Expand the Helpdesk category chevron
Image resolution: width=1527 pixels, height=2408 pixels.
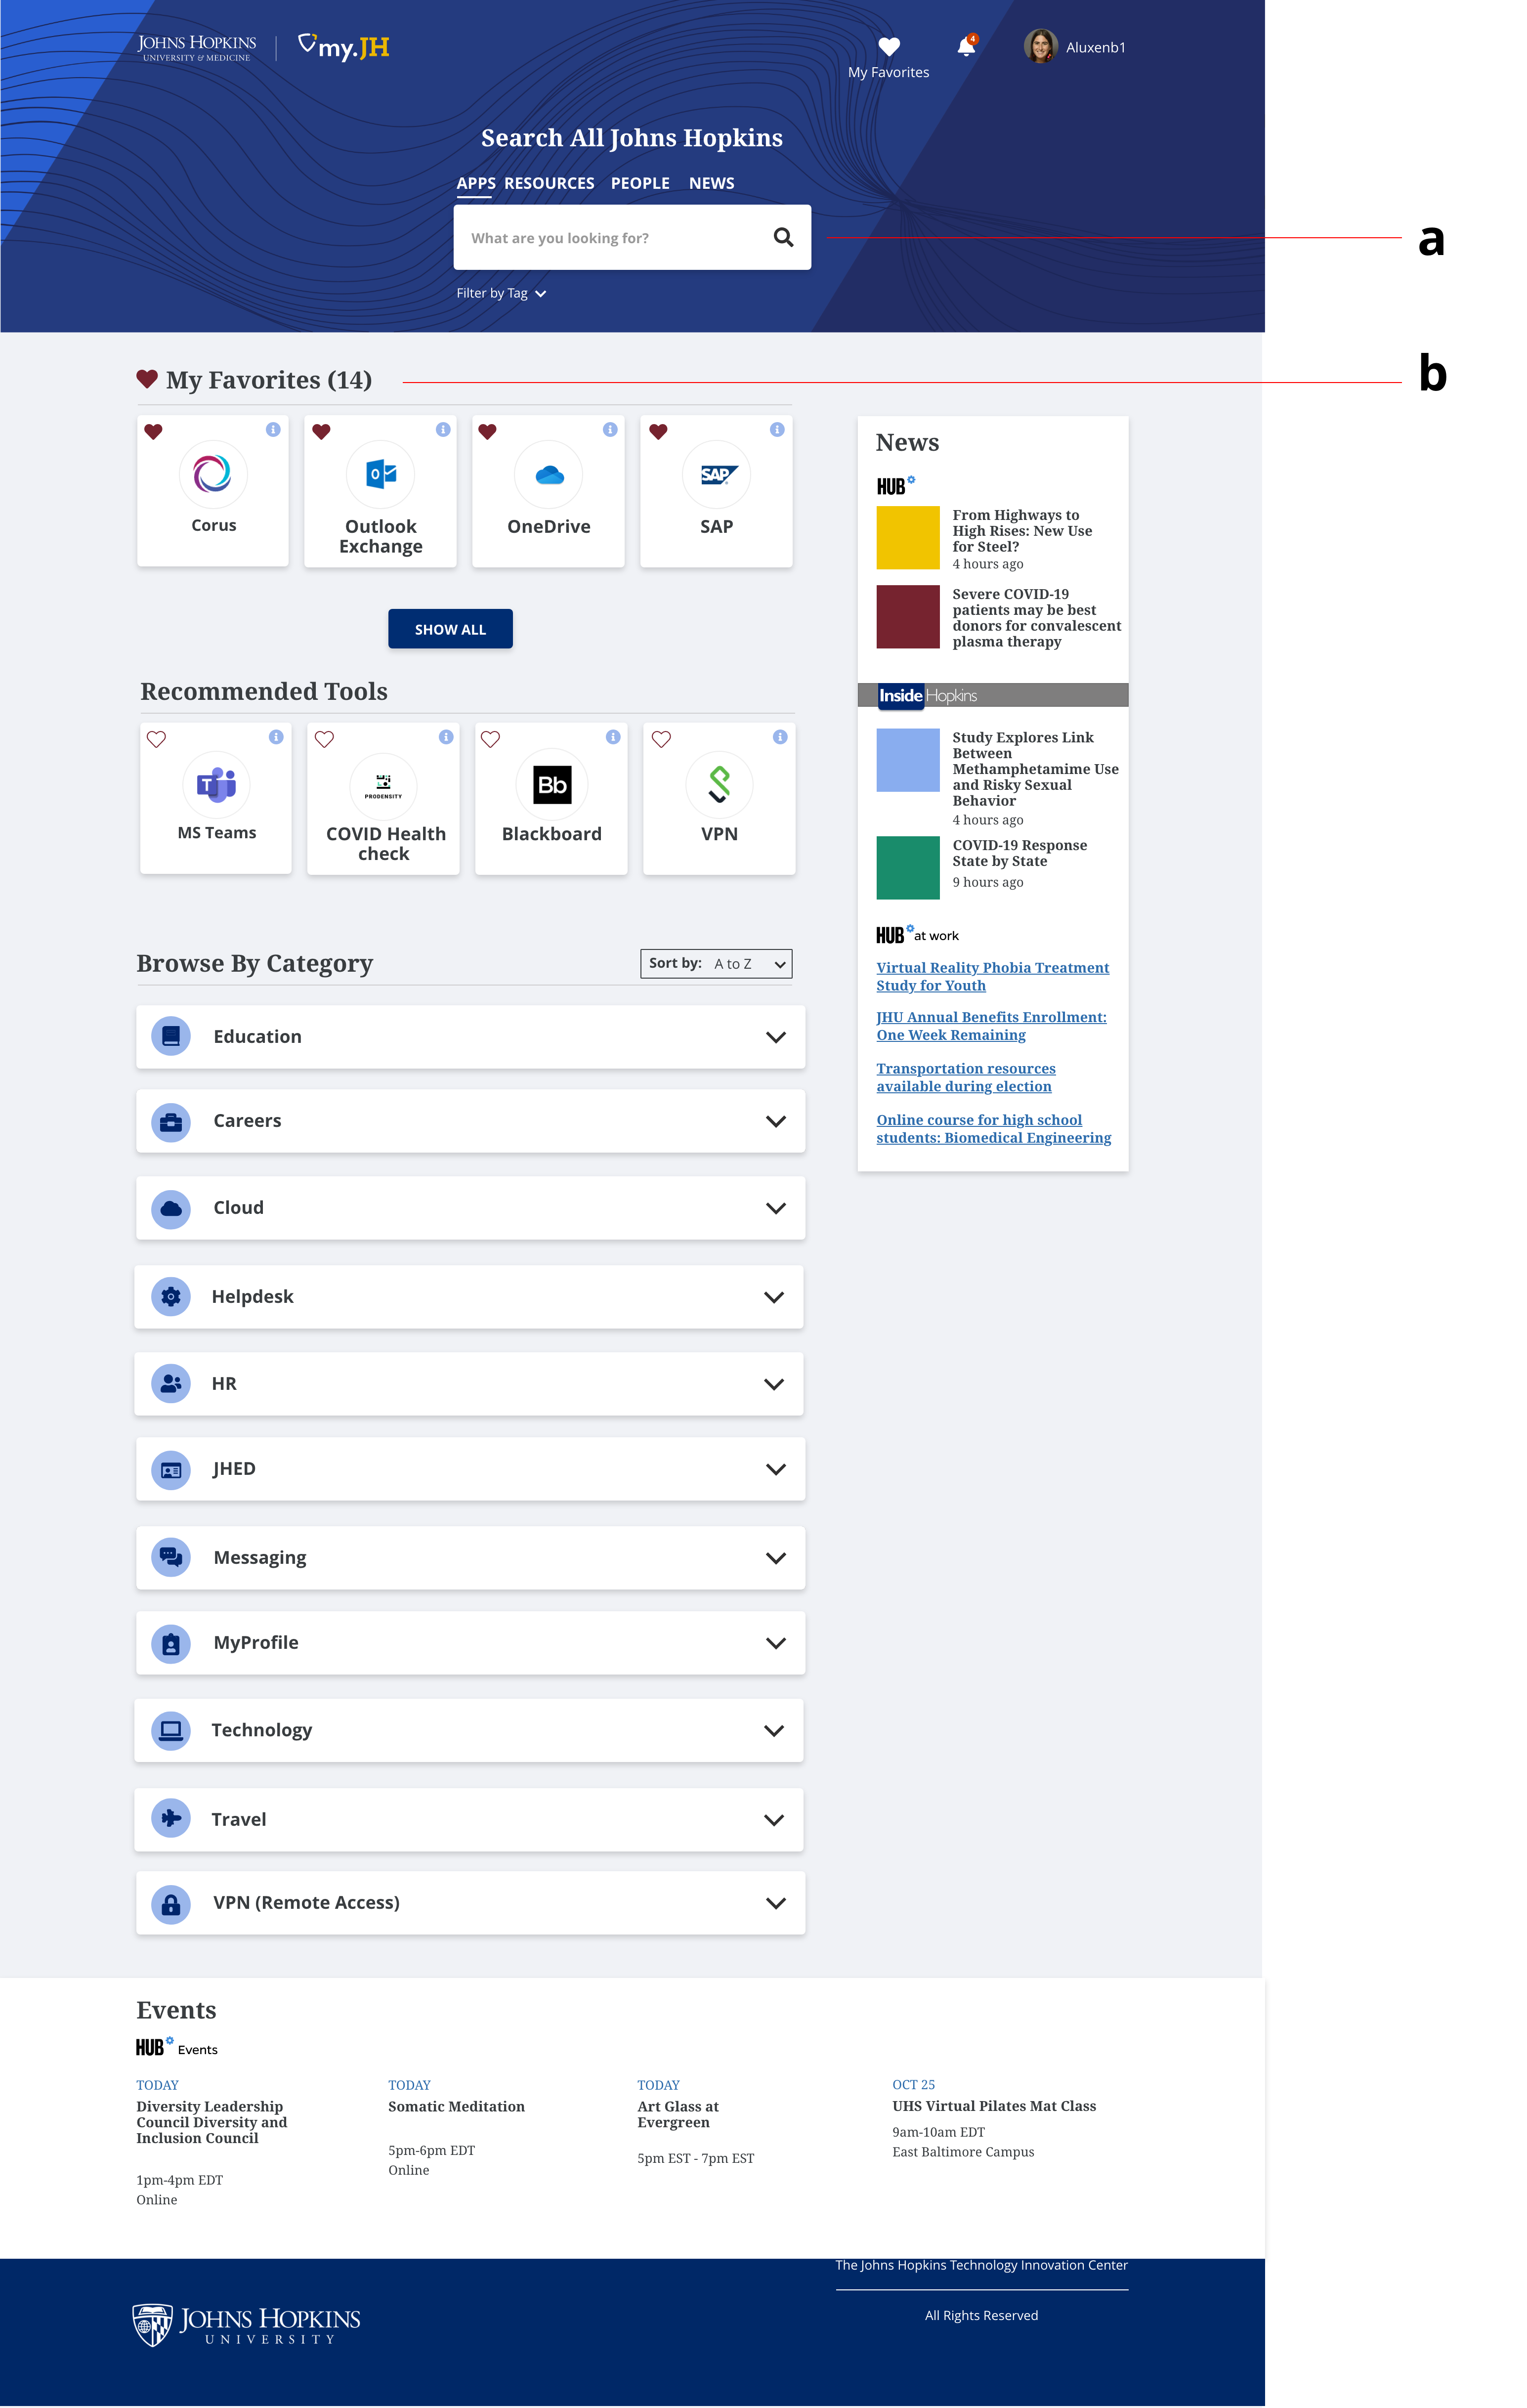click(x=773, y=1297)
